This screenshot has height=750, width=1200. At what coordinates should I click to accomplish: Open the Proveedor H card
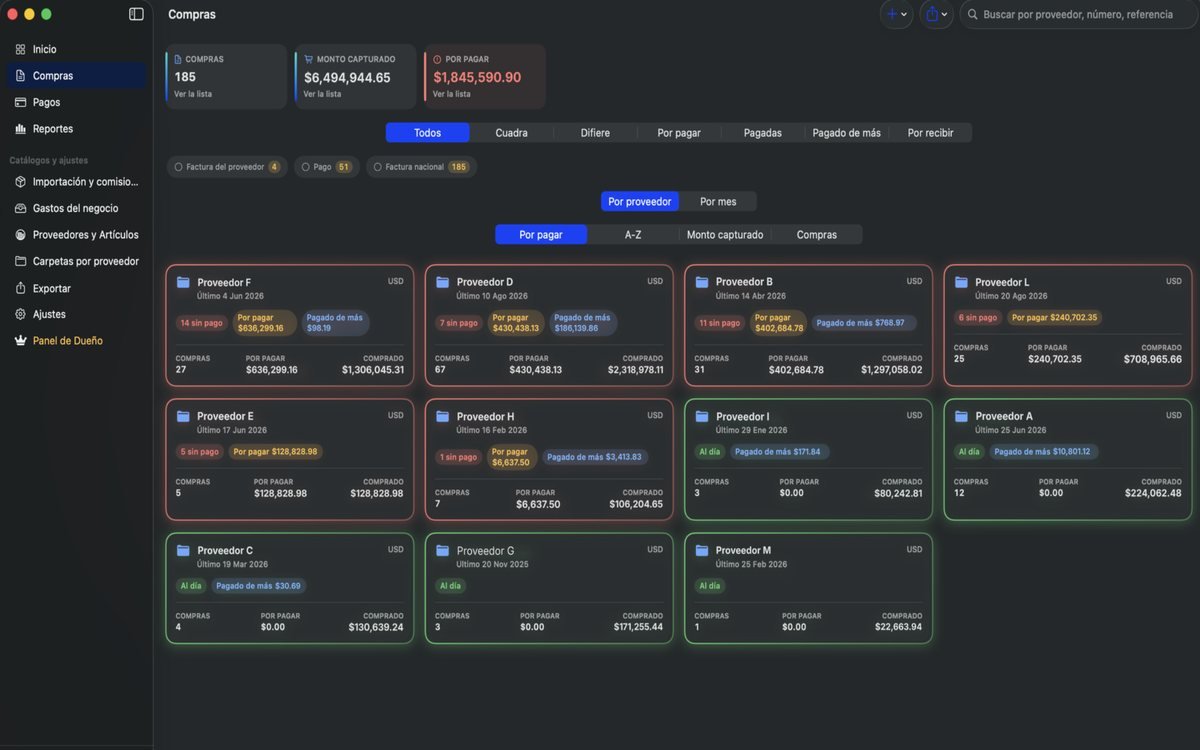549,460
